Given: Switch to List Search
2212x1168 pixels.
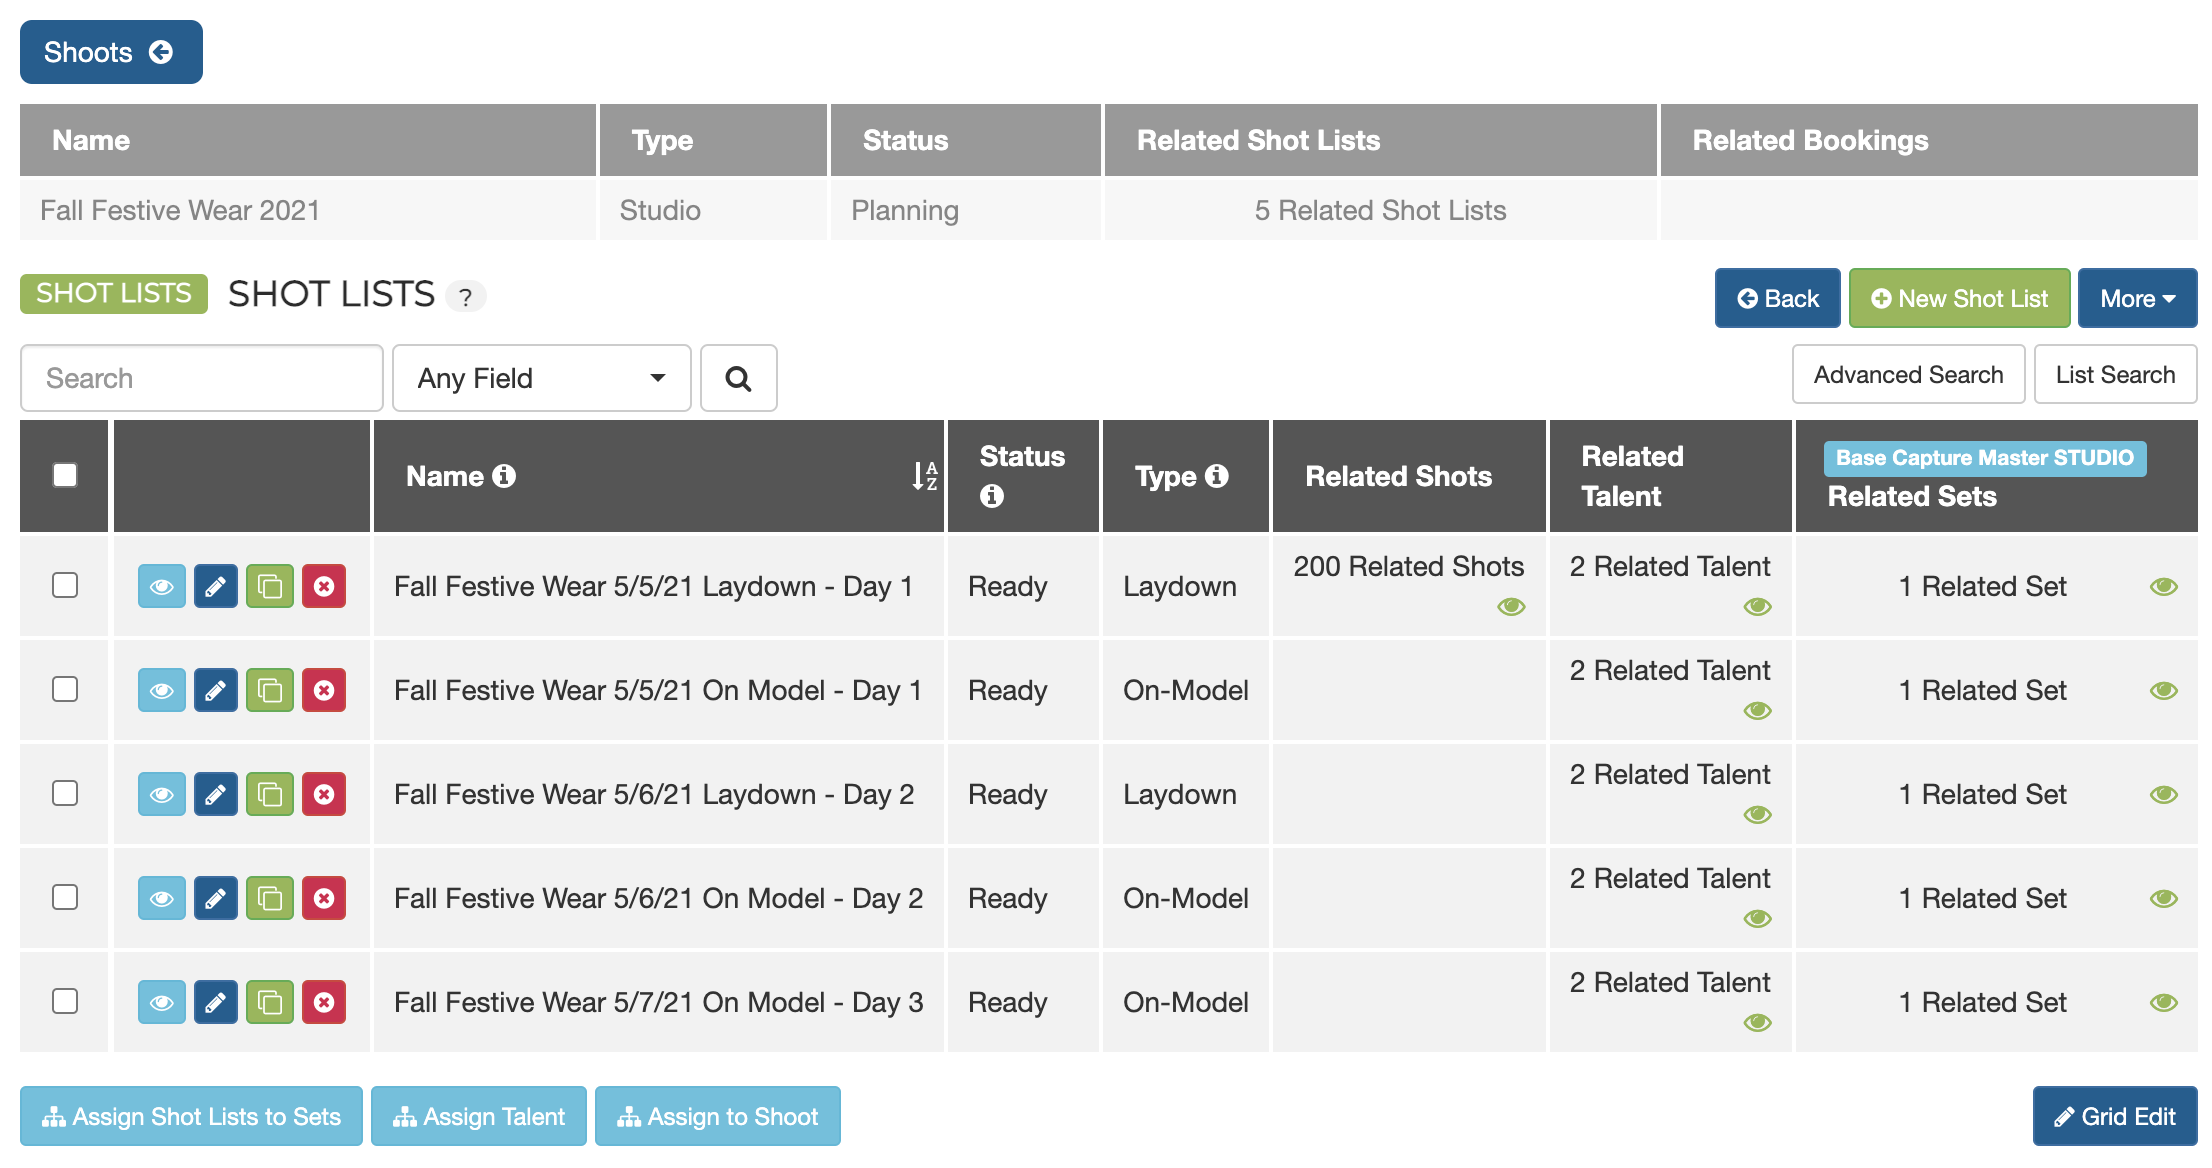Looking at the screenshot, I should 2114,374.
